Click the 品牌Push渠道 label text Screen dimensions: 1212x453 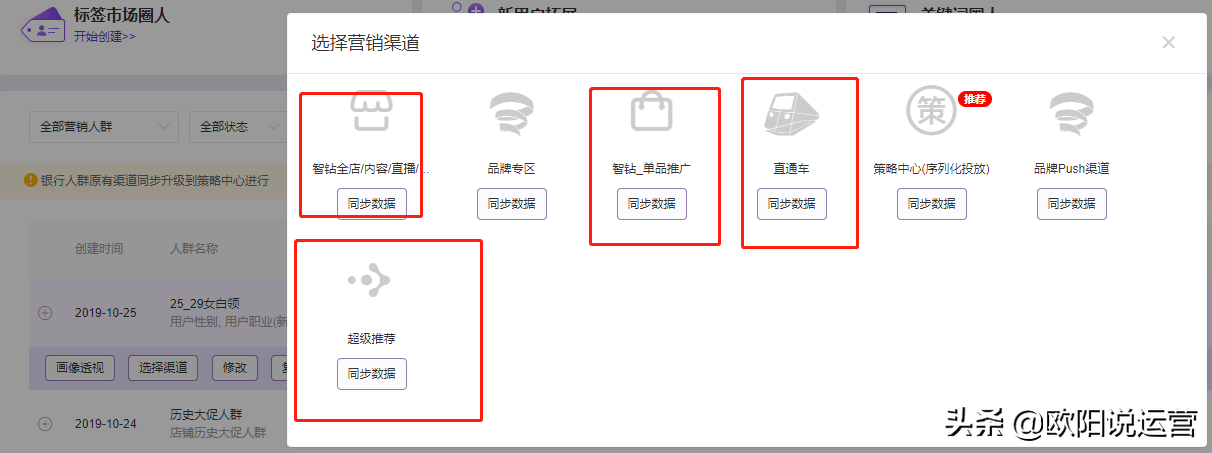tap(1071, 169)
